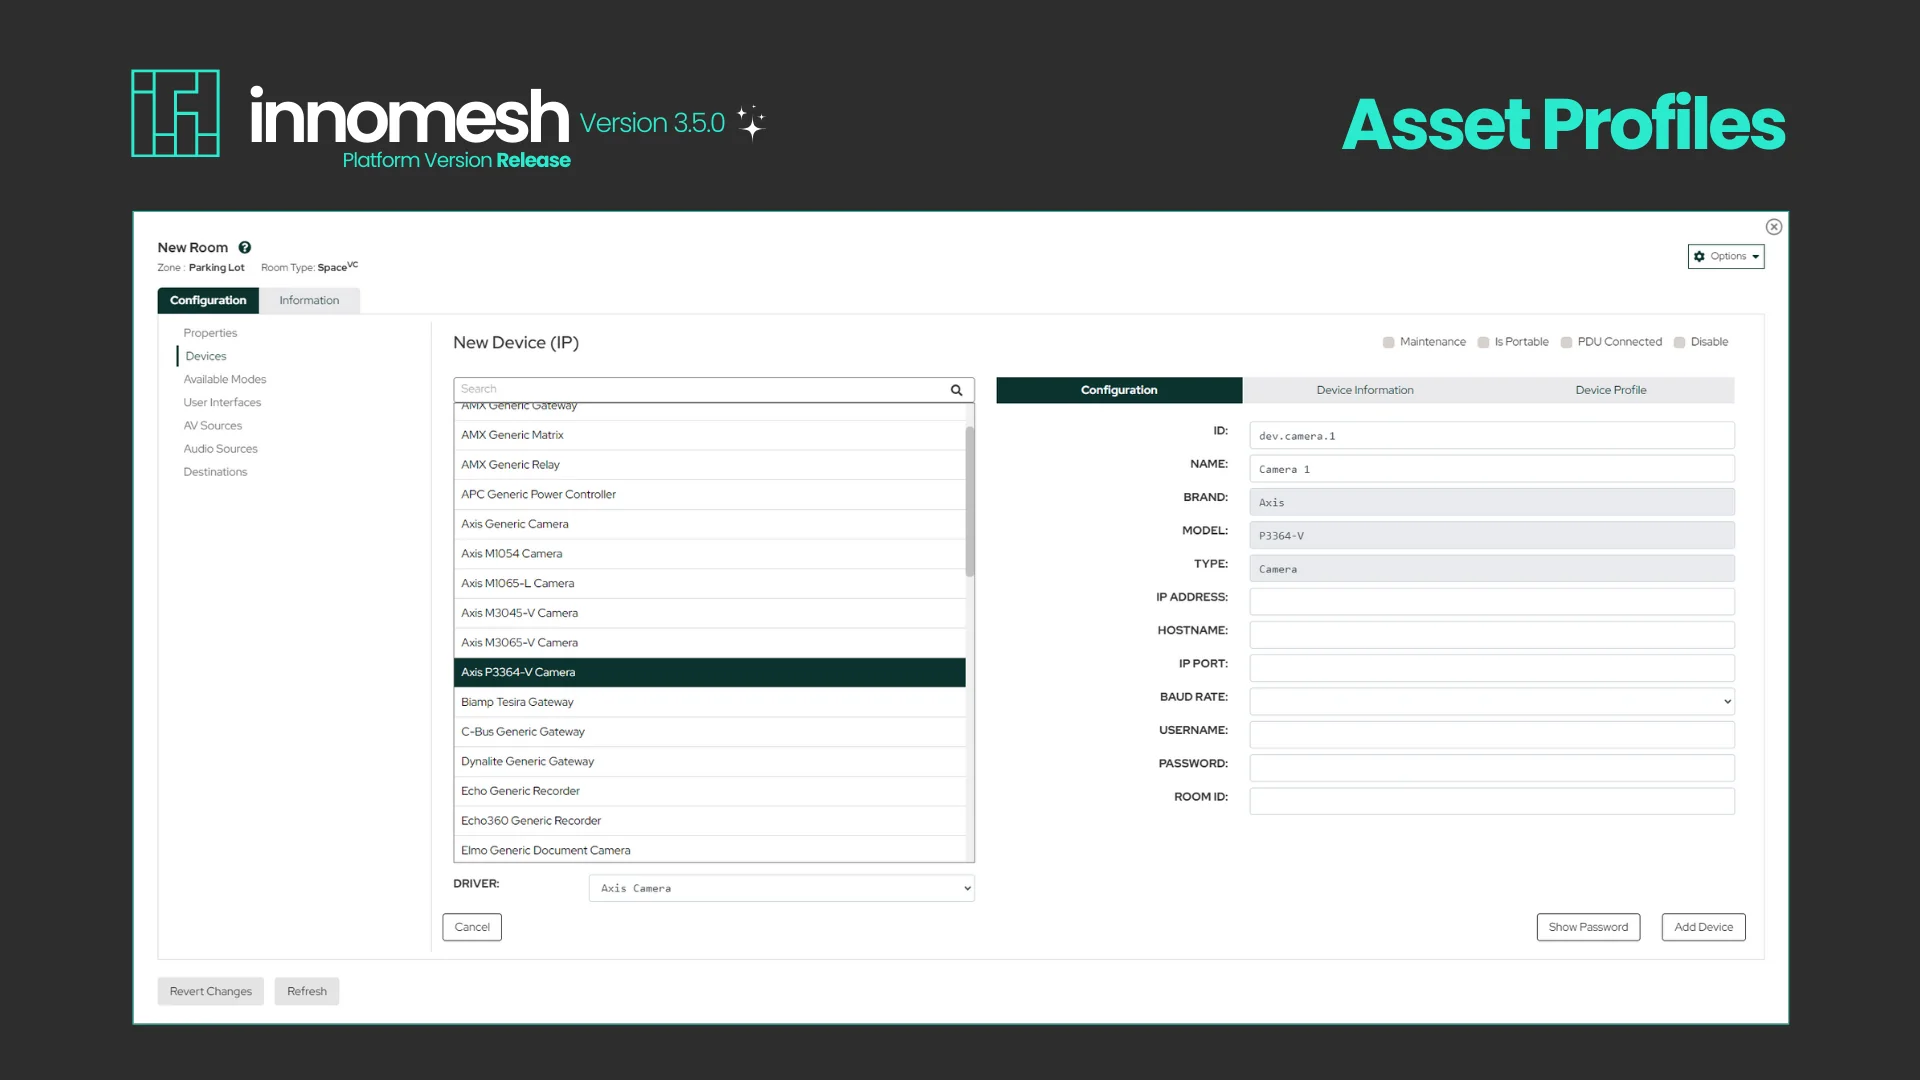1920x1080 pixels.
Task: Select Dynalite Generic Gateway entry
Action: [x=709, y=761]
